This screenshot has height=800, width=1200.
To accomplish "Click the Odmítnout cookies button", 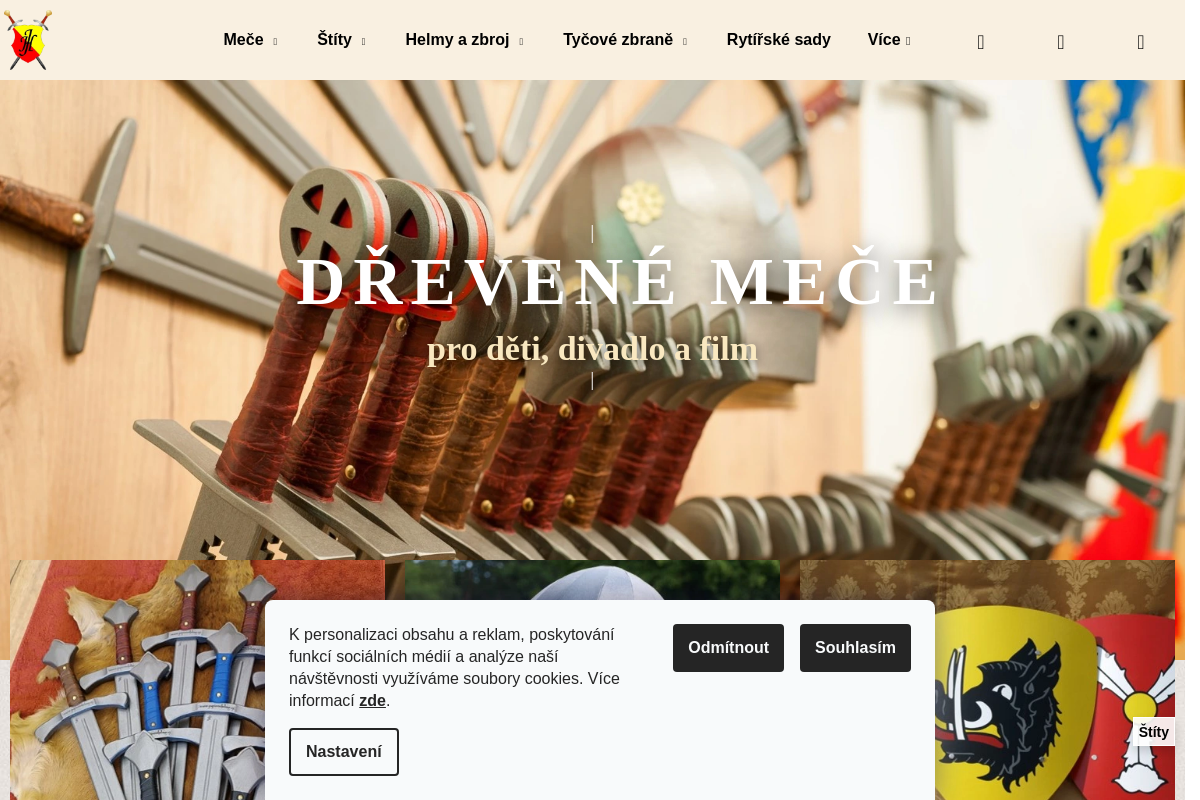I will 728,648.
